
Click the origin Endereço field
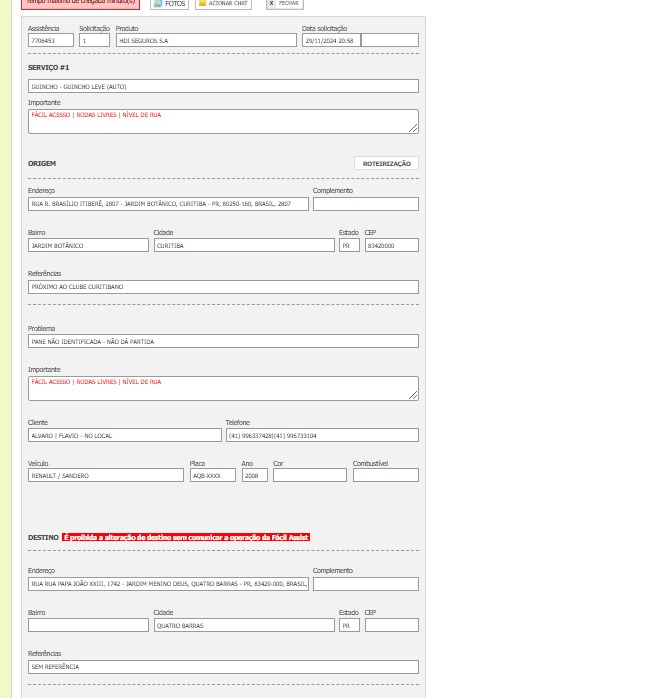pyautogui.click(x=168, y=204)
